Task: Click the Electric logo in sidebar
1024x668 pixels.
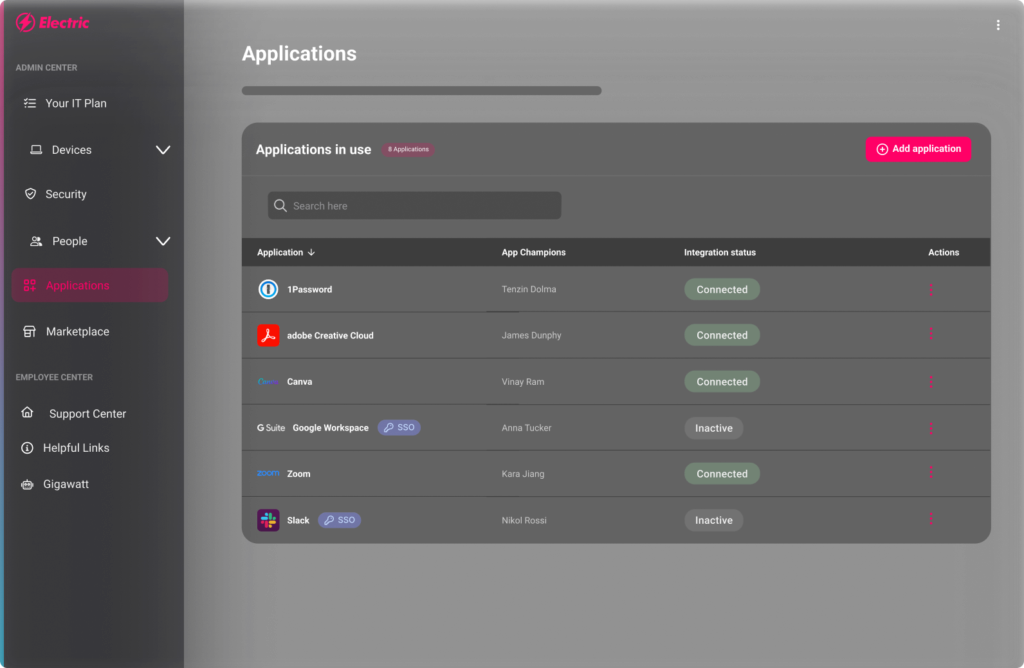Action: pos(53,22)
